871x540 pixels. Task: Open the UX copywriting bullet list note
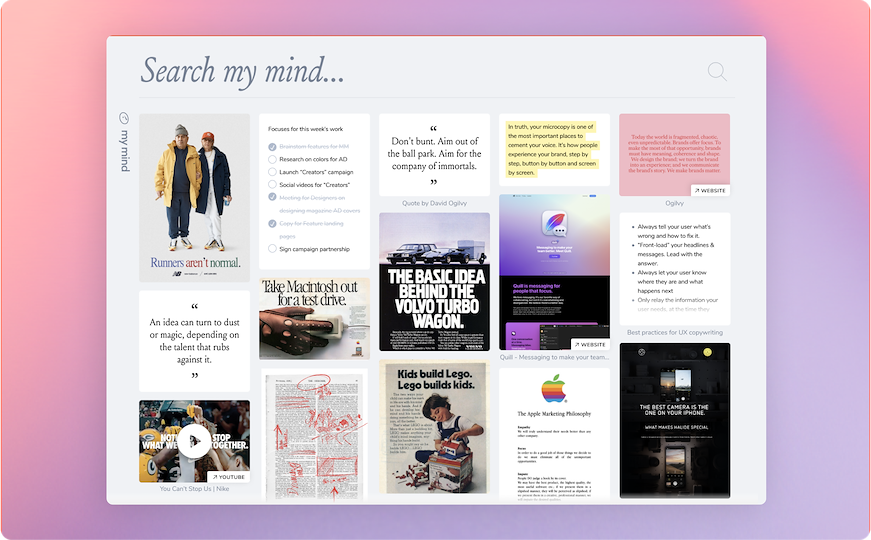(x=675, y=269)
